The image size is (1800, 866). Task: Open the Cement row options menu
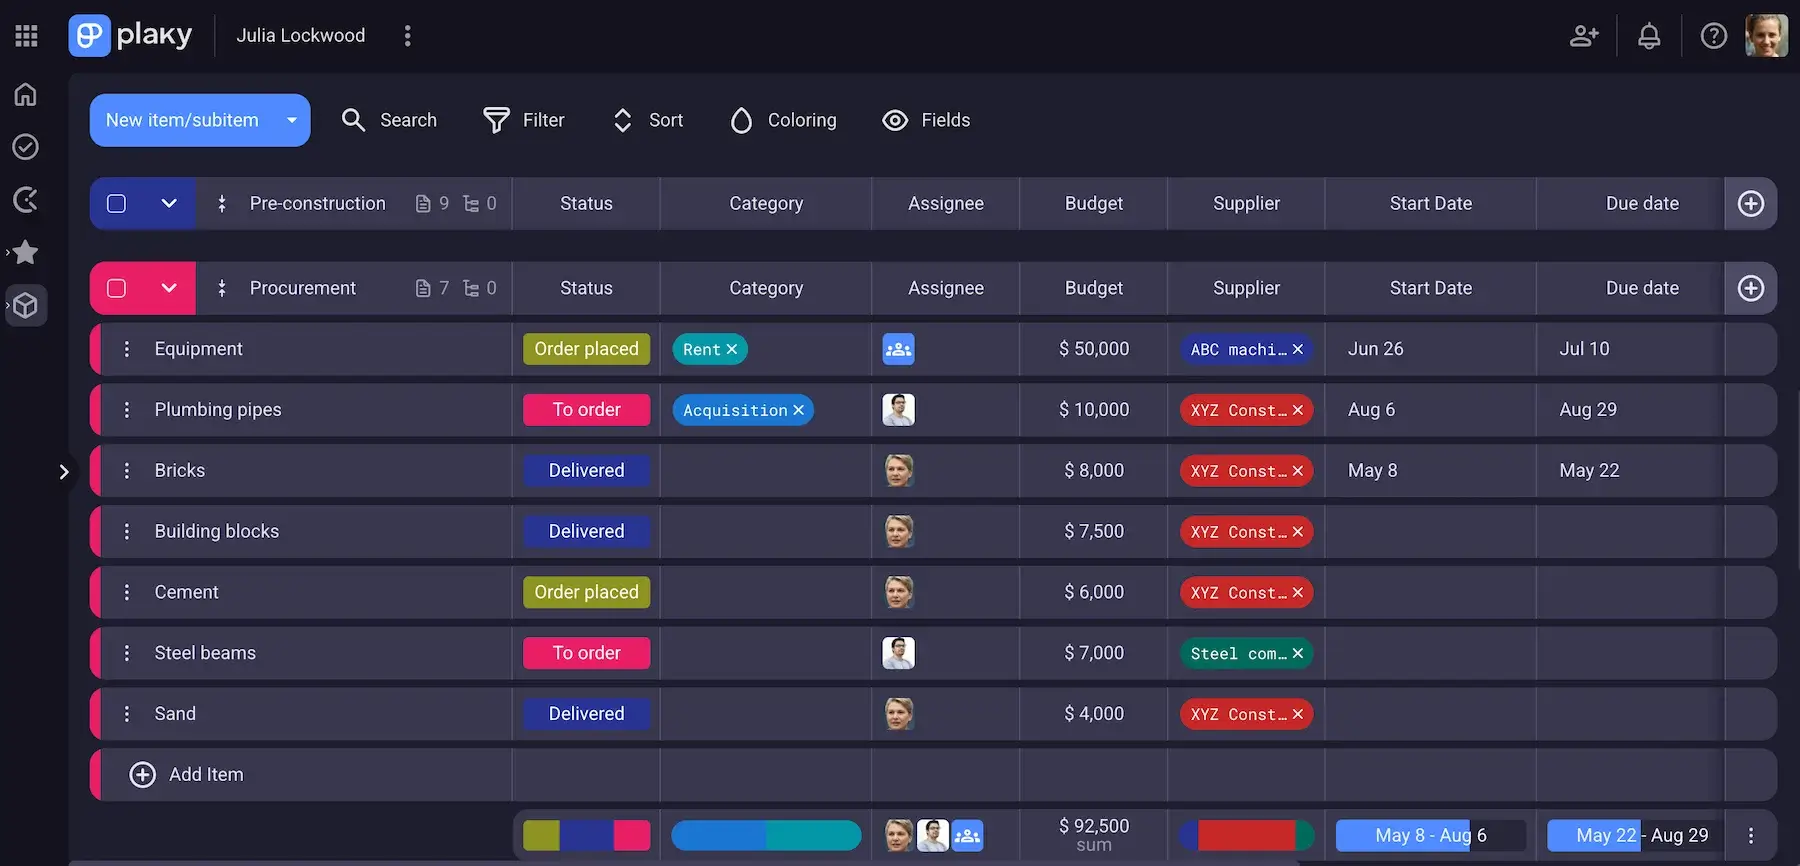[127, 592]
